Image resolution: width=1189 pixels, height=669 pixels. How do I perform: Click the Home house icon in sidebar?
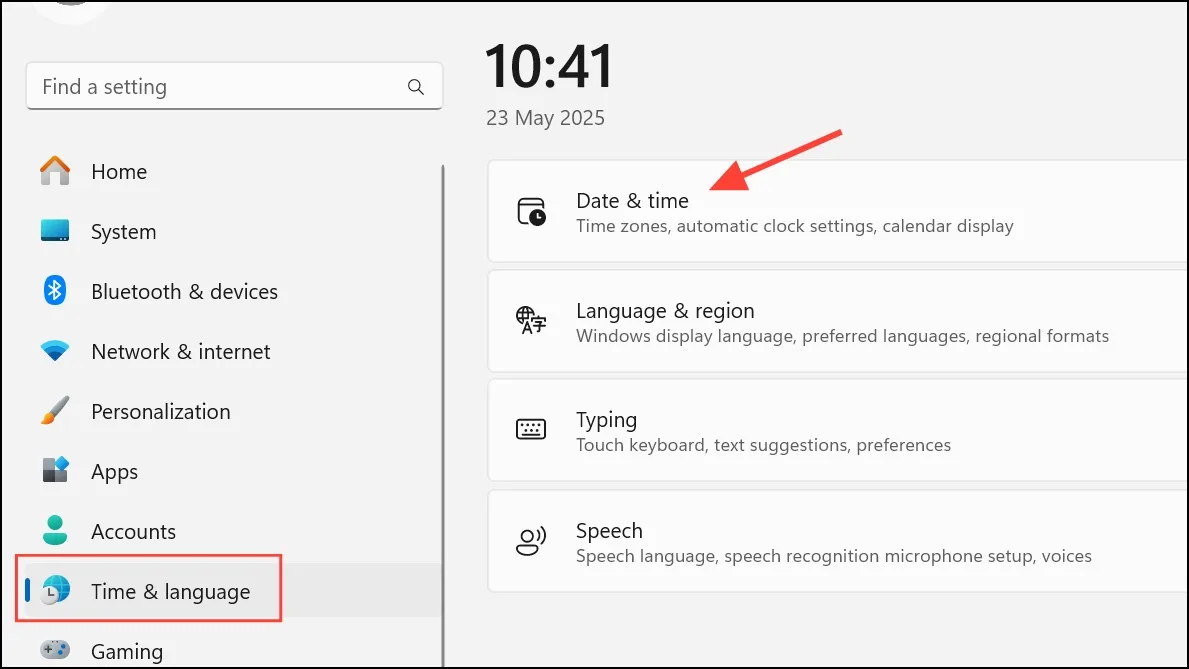pos(55,171)
